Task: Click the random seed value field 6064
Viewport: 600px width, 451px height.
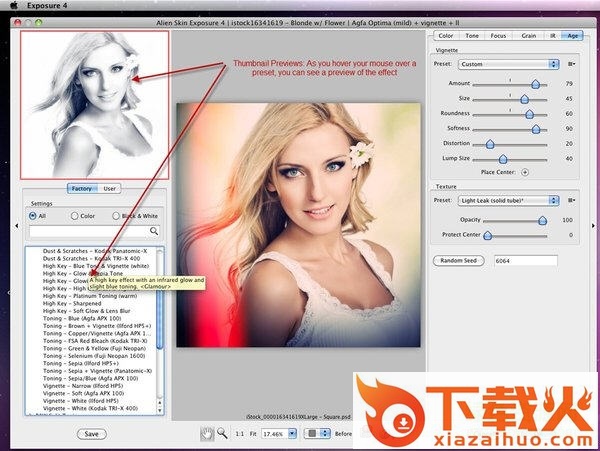Action: (526, 261)
